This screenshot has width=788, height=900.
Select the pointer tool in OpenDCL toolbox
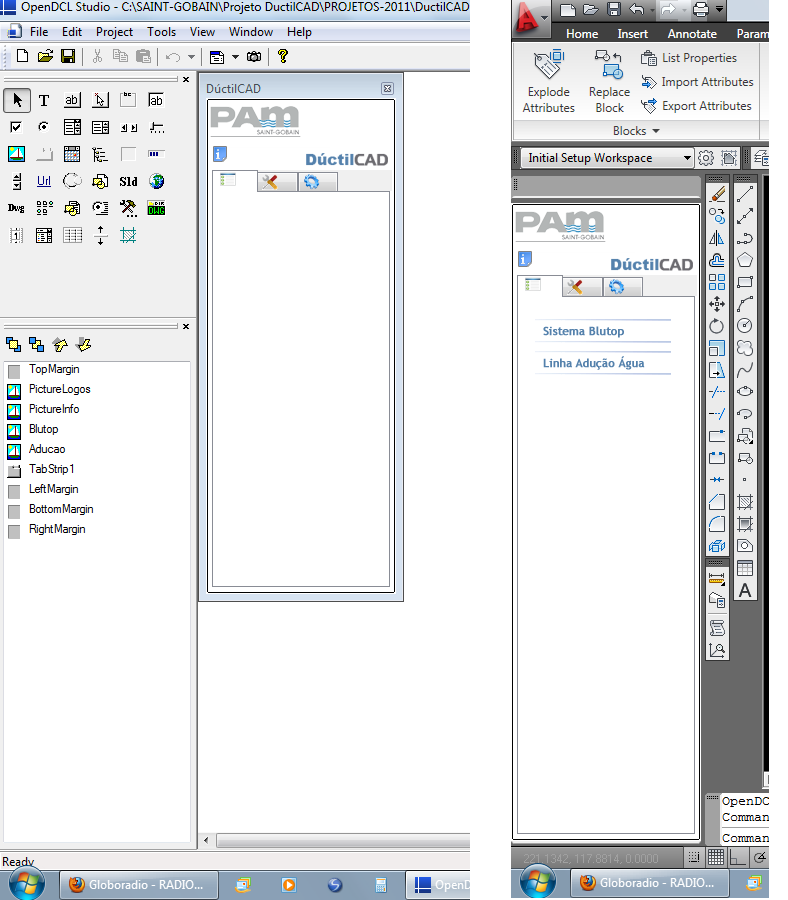(17, 100)
